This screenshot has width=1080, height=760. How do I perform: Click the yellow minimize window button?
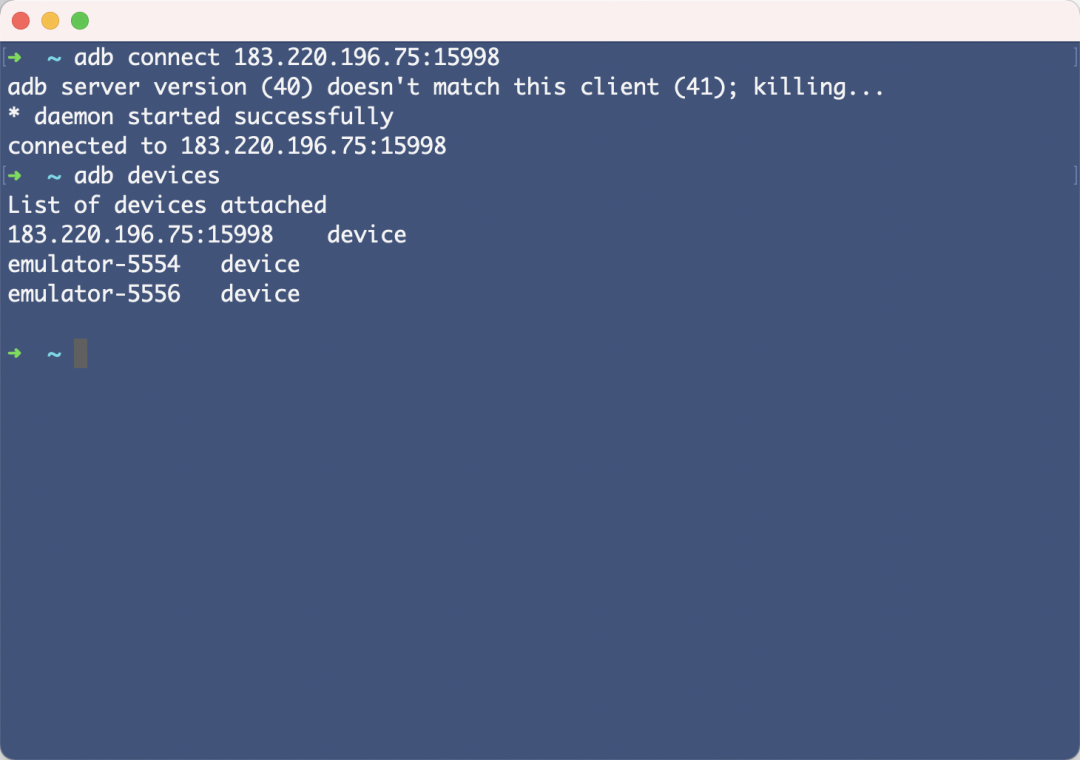(50, 21)
